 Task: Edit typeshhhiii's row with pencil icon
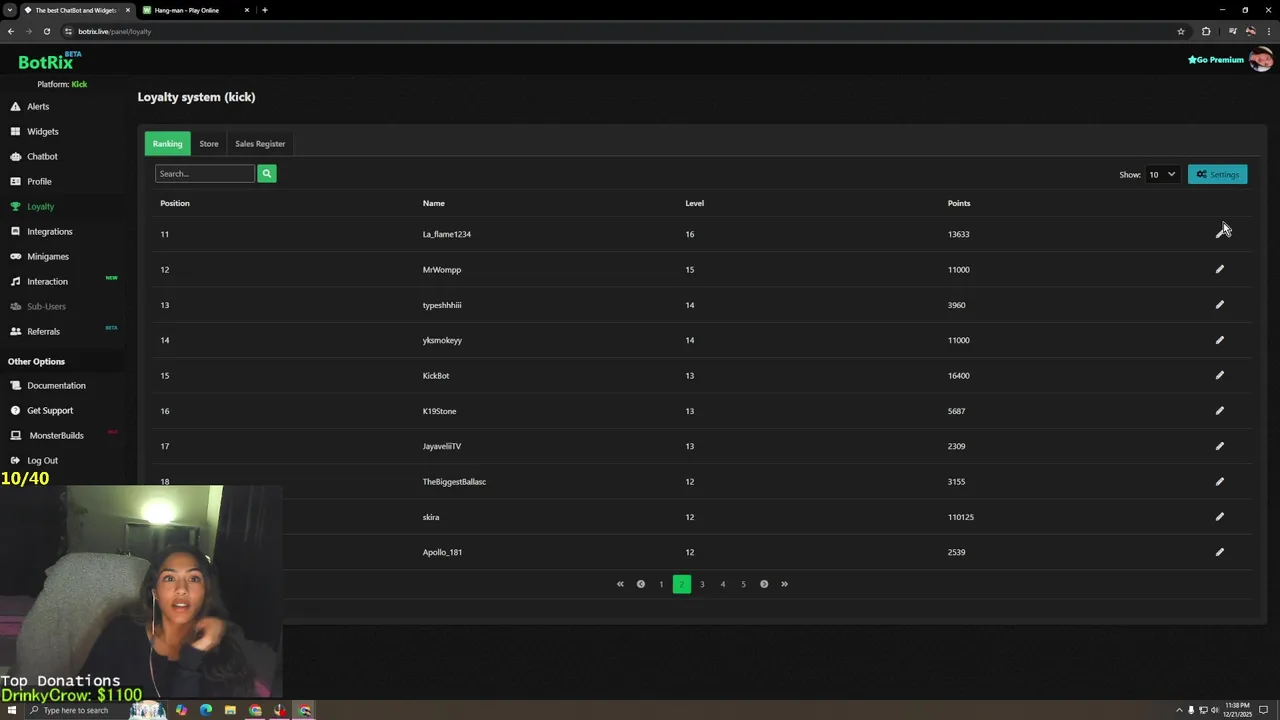(1219, 305)
